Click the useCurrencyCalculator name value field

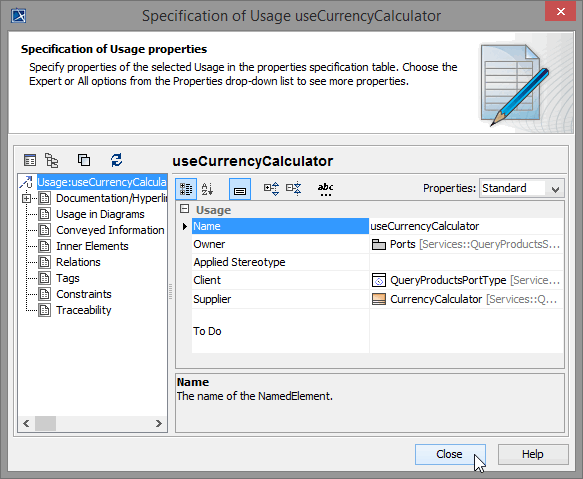pos(467,226)
